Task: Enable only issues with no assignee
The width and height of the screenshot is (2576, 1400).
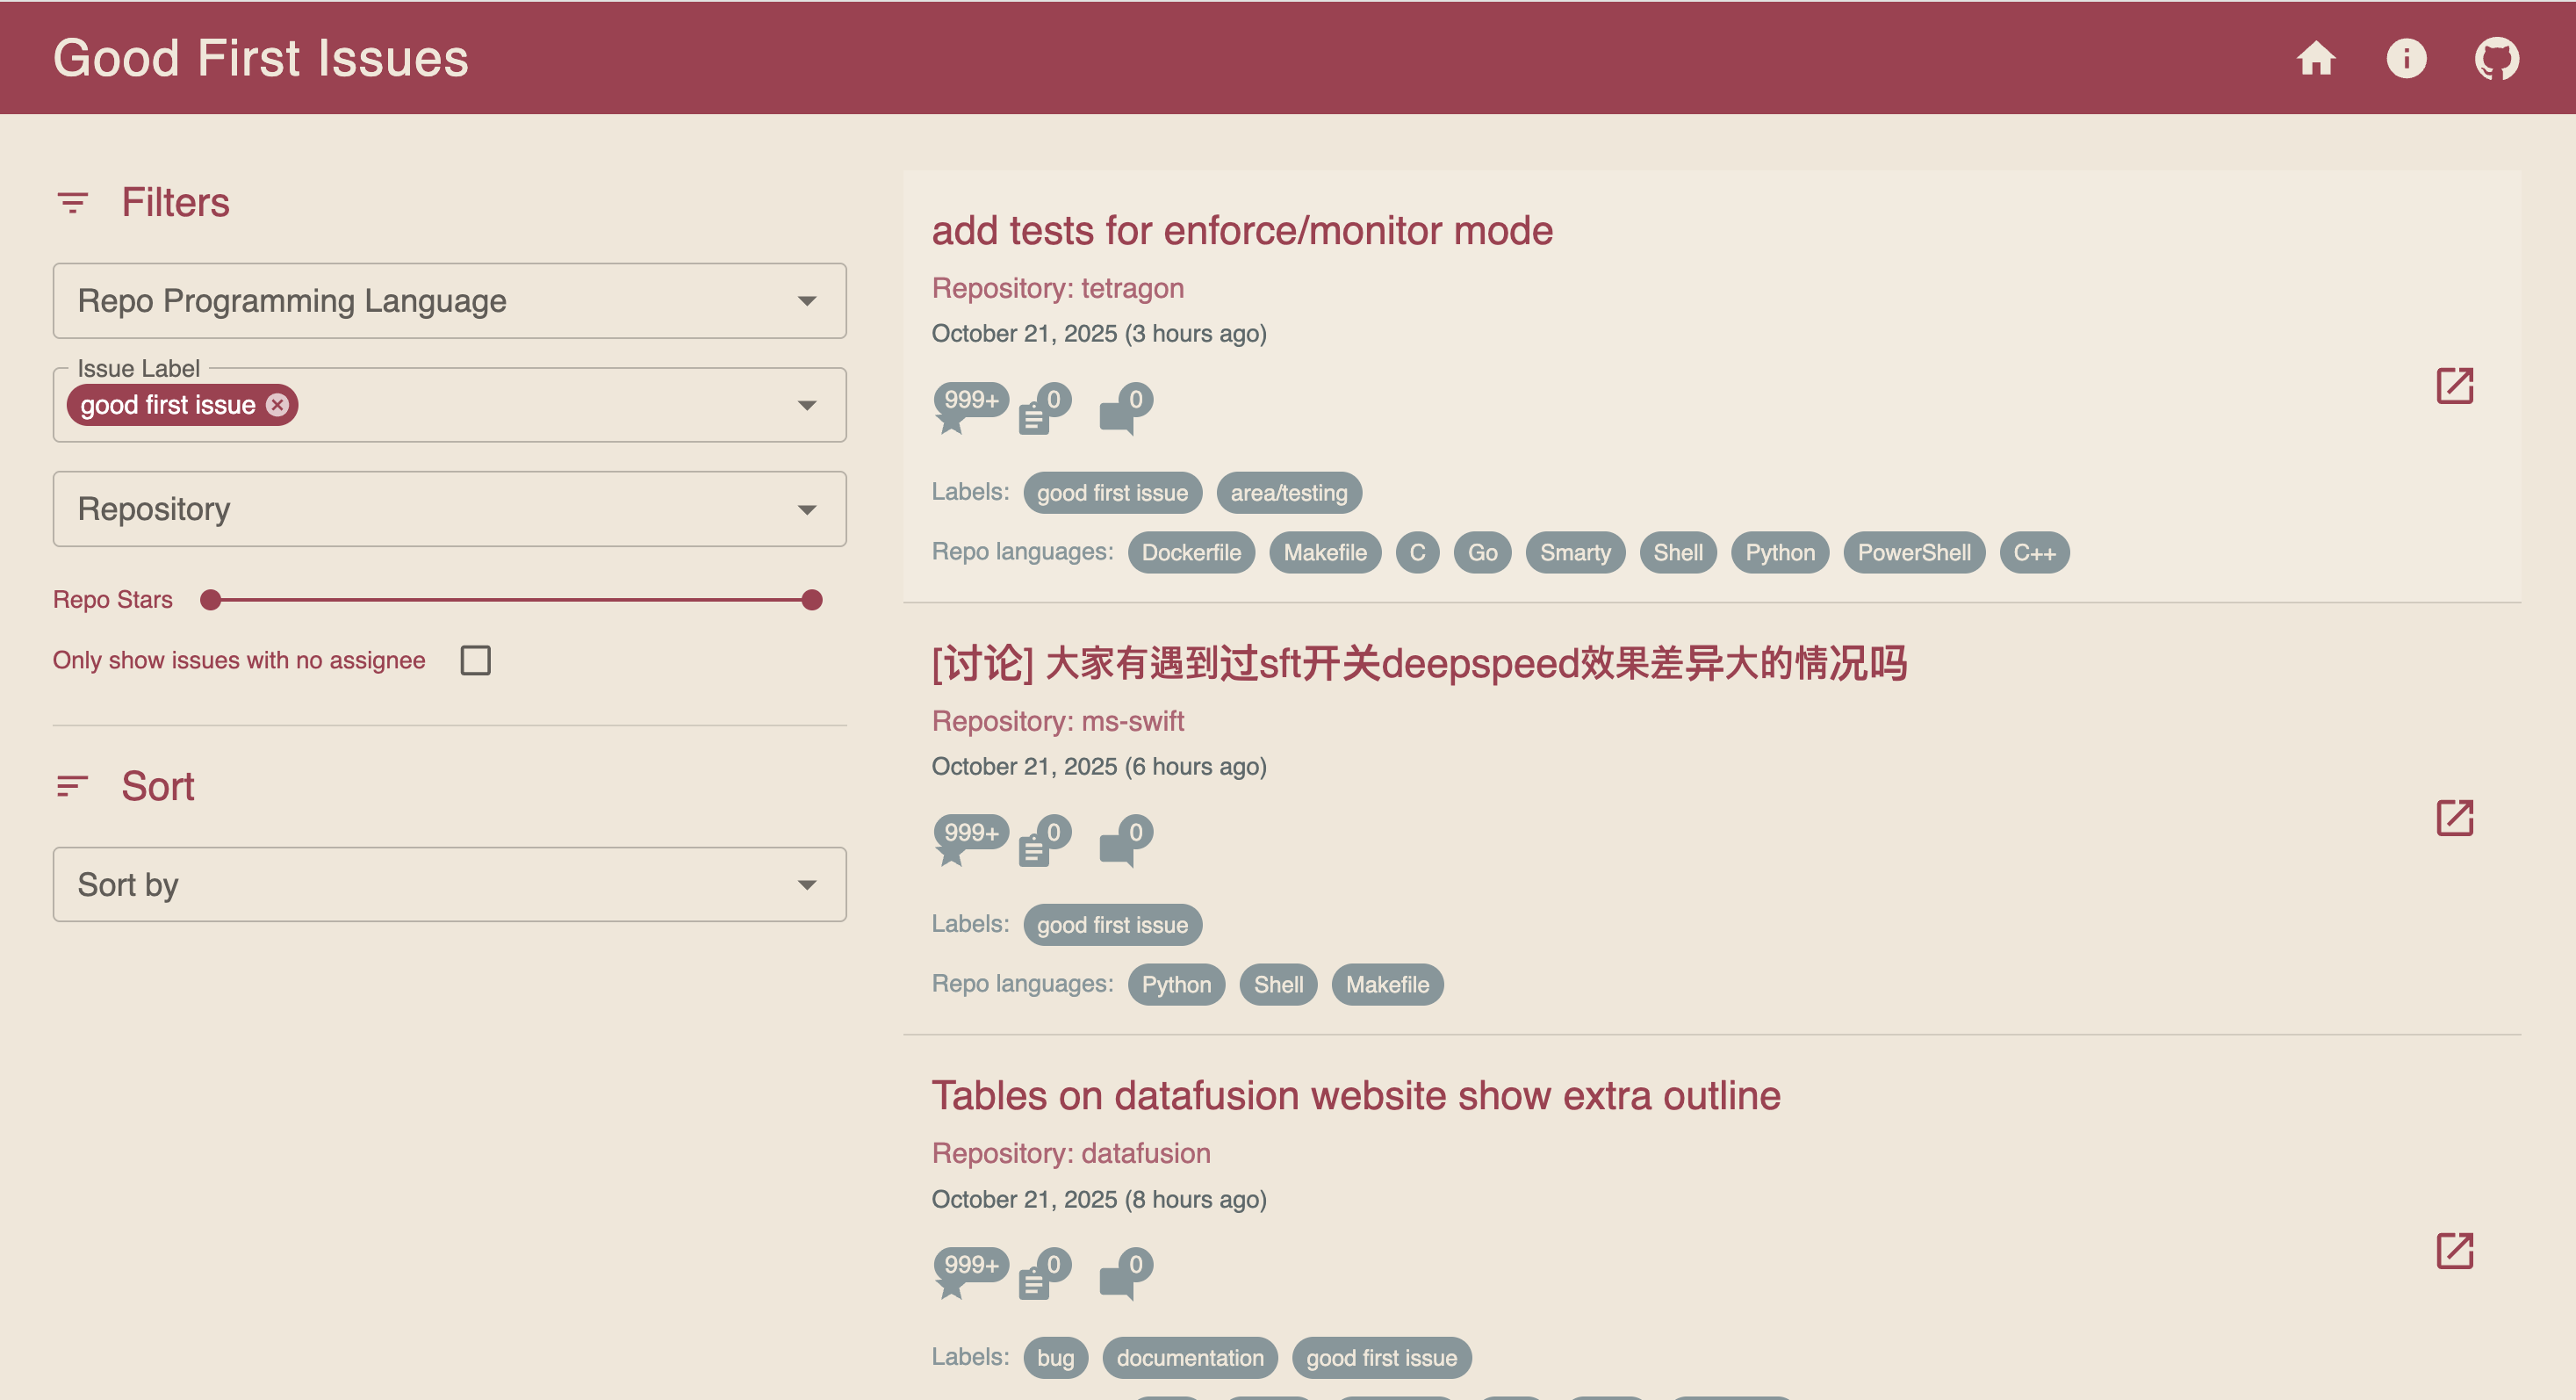Action: pos(475,660)
